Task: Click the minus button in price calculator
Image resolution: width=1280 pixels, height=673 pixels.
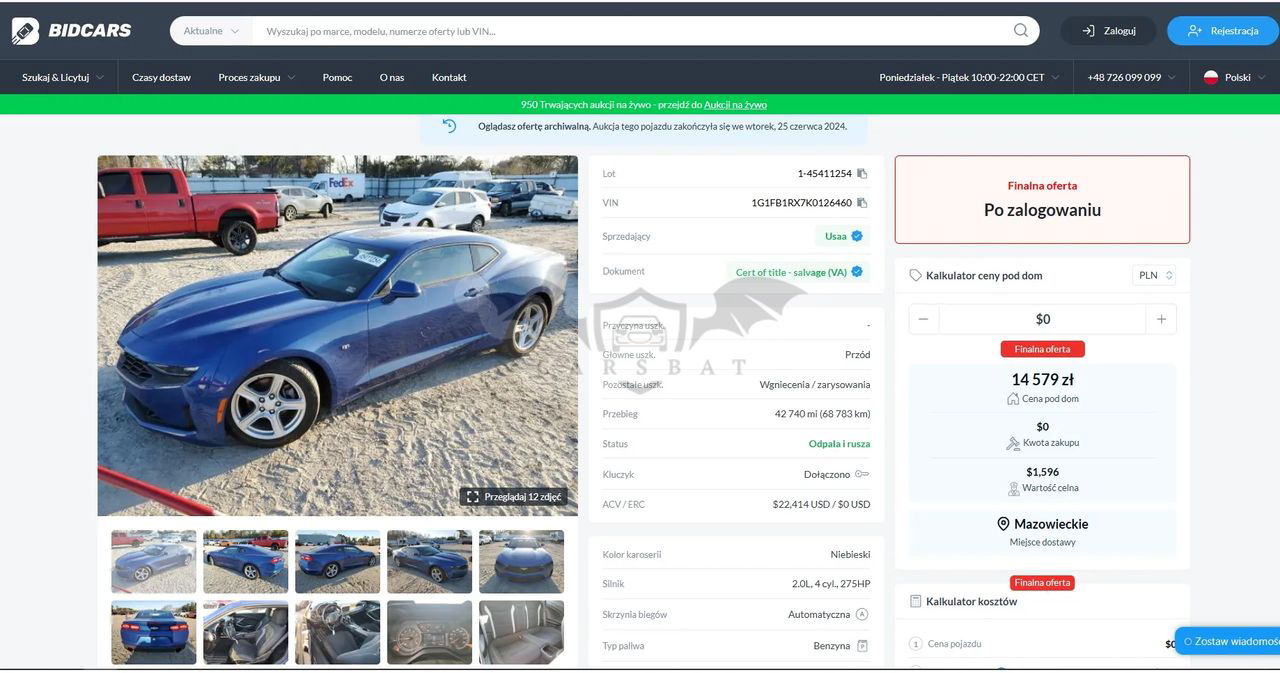Action: point(923,319)
